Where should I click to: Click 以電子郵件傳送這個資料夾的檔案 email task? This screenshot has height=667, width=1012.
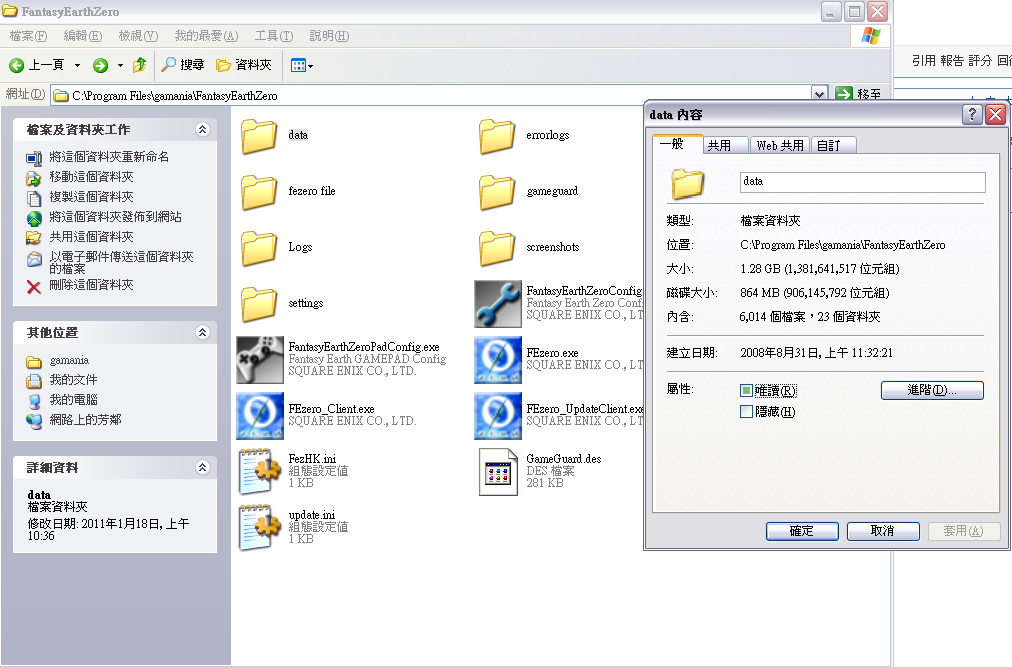coord(121,262)
